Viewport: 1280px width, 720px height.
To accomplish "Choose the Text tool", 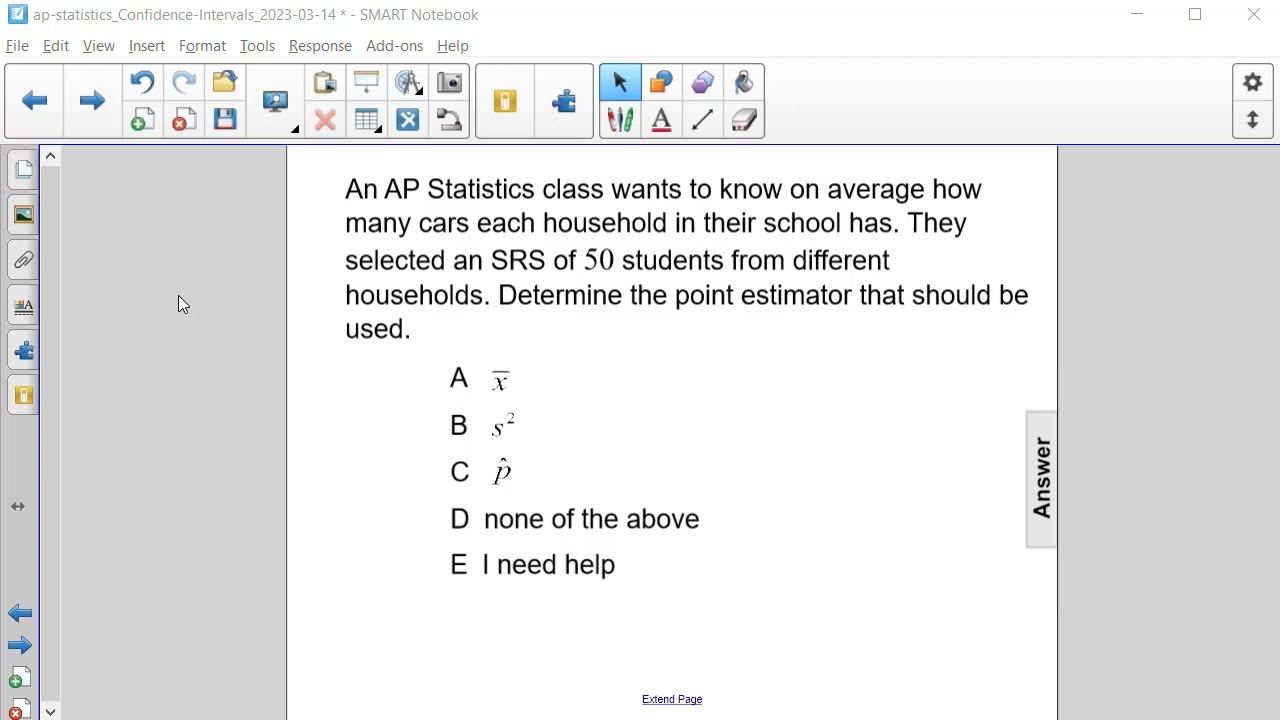I will point(661,120).
